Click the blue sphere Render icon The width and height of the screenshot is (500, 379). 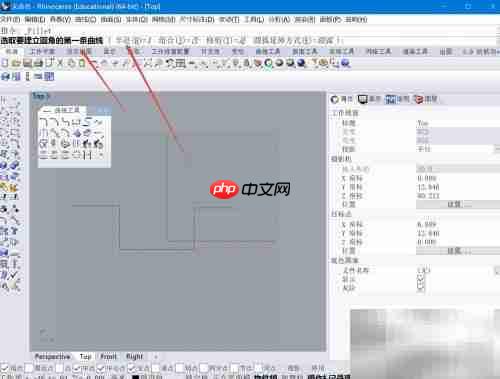pos(301,63)
